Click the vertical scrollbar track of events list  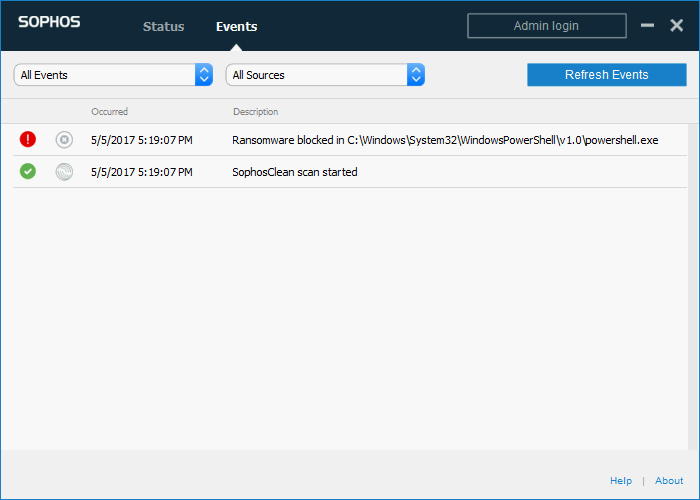tap(693, 287)
